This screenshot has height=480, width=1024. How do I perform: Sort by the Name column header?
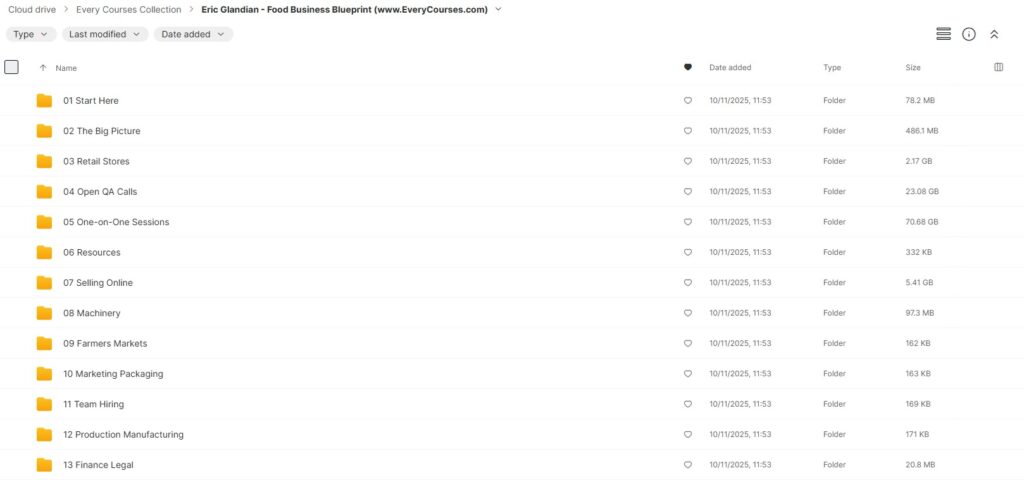[66, 68]
